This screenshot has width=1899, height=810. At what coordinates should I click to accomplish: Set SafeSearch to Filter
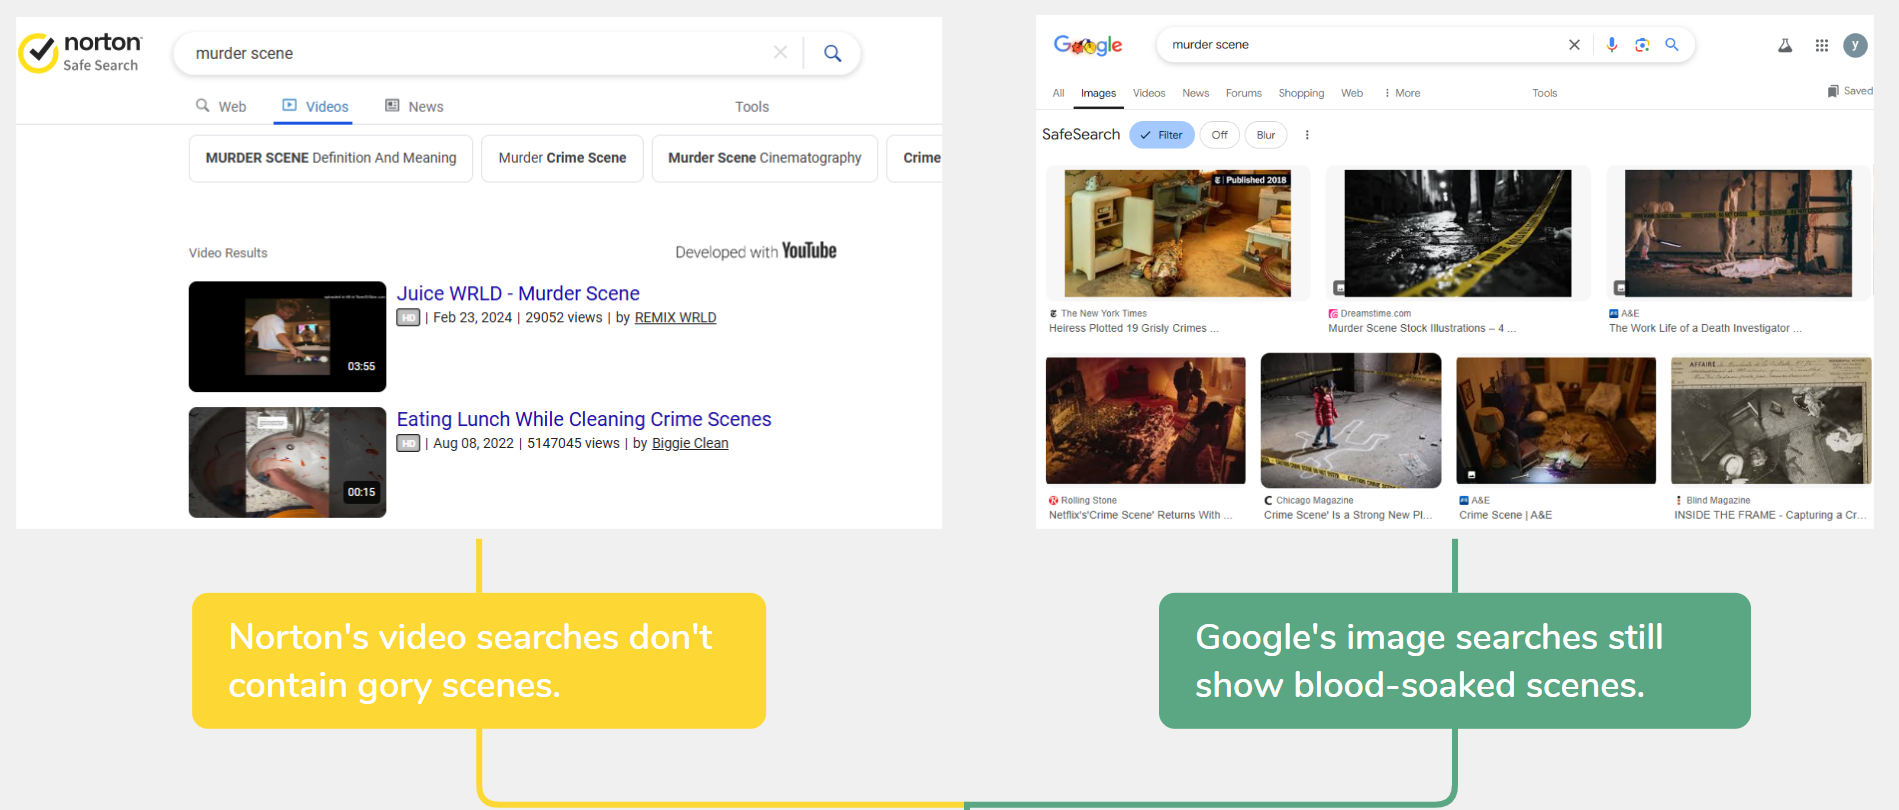click(x=1162, y=135)
